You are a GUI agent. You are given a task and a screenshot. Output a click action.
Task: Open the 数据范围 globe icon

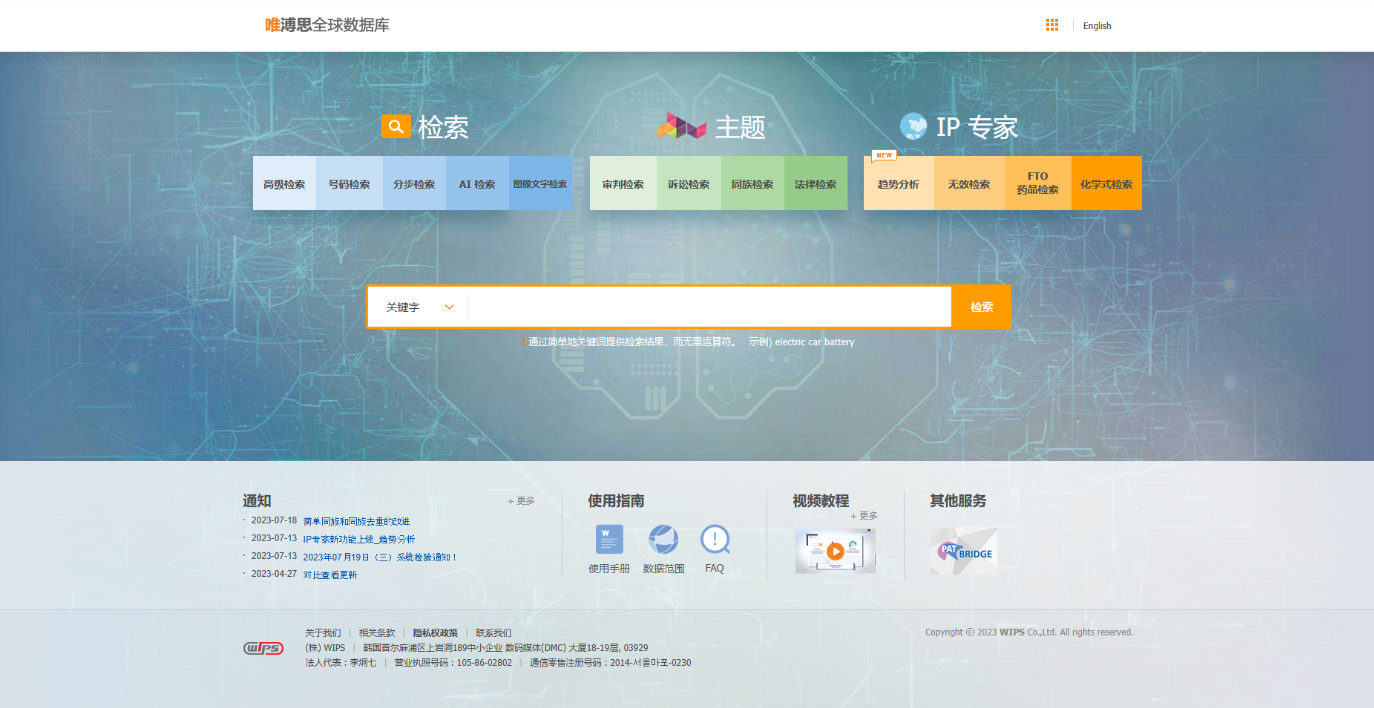(663, 540)
